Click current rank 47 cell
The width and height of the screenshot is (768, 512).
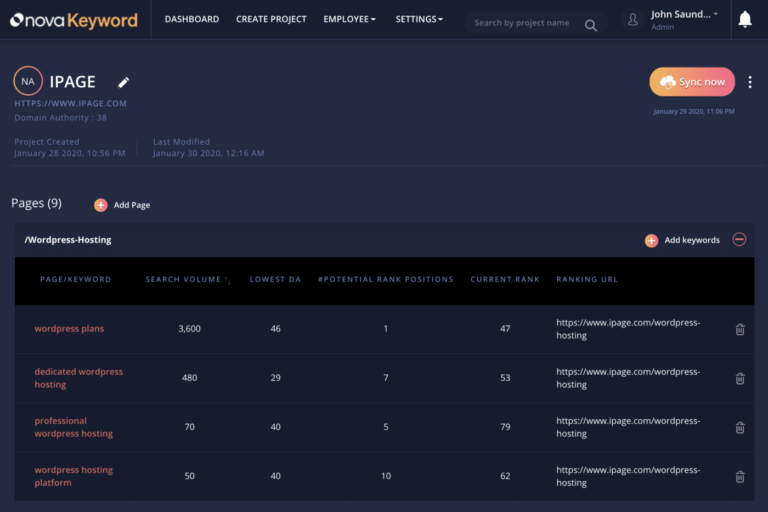click(505, 329)
